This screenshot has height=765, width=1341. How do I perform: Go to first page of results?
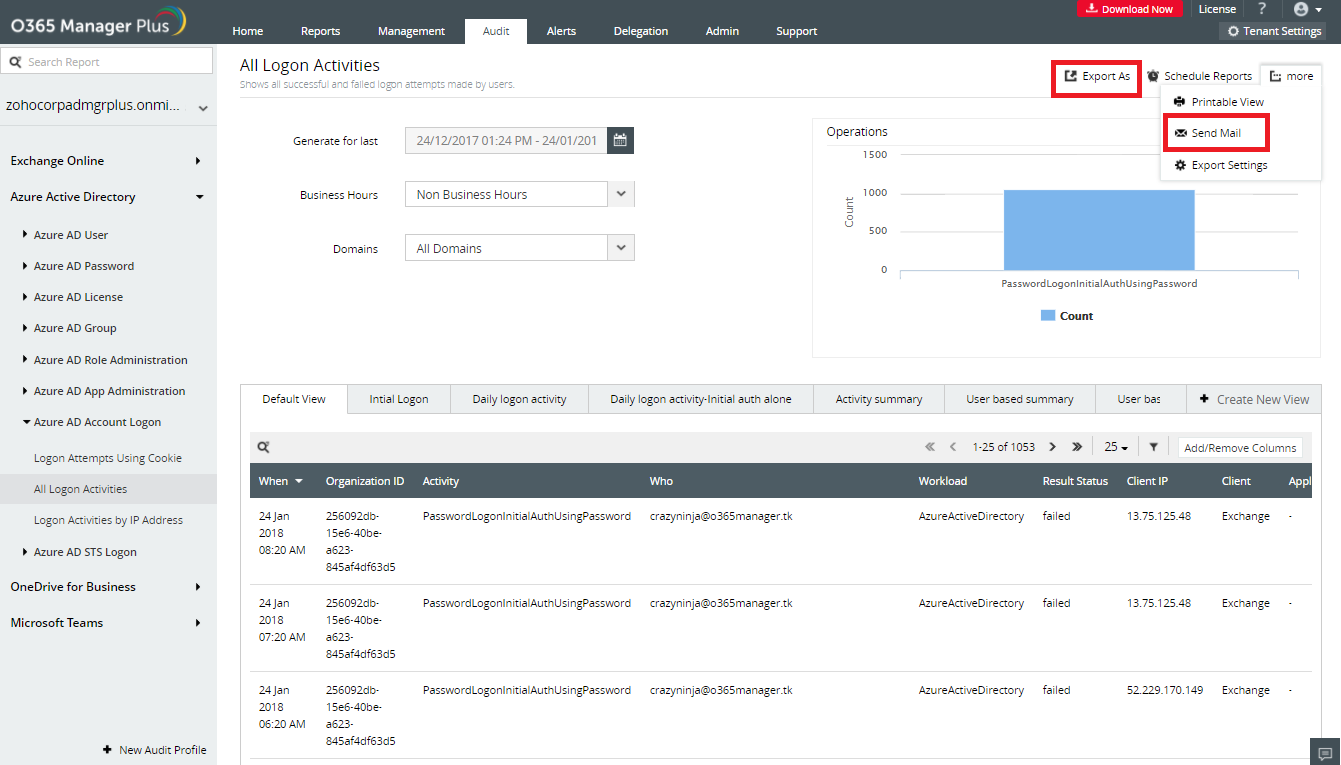pyautogui.click(x=930, y=447)
